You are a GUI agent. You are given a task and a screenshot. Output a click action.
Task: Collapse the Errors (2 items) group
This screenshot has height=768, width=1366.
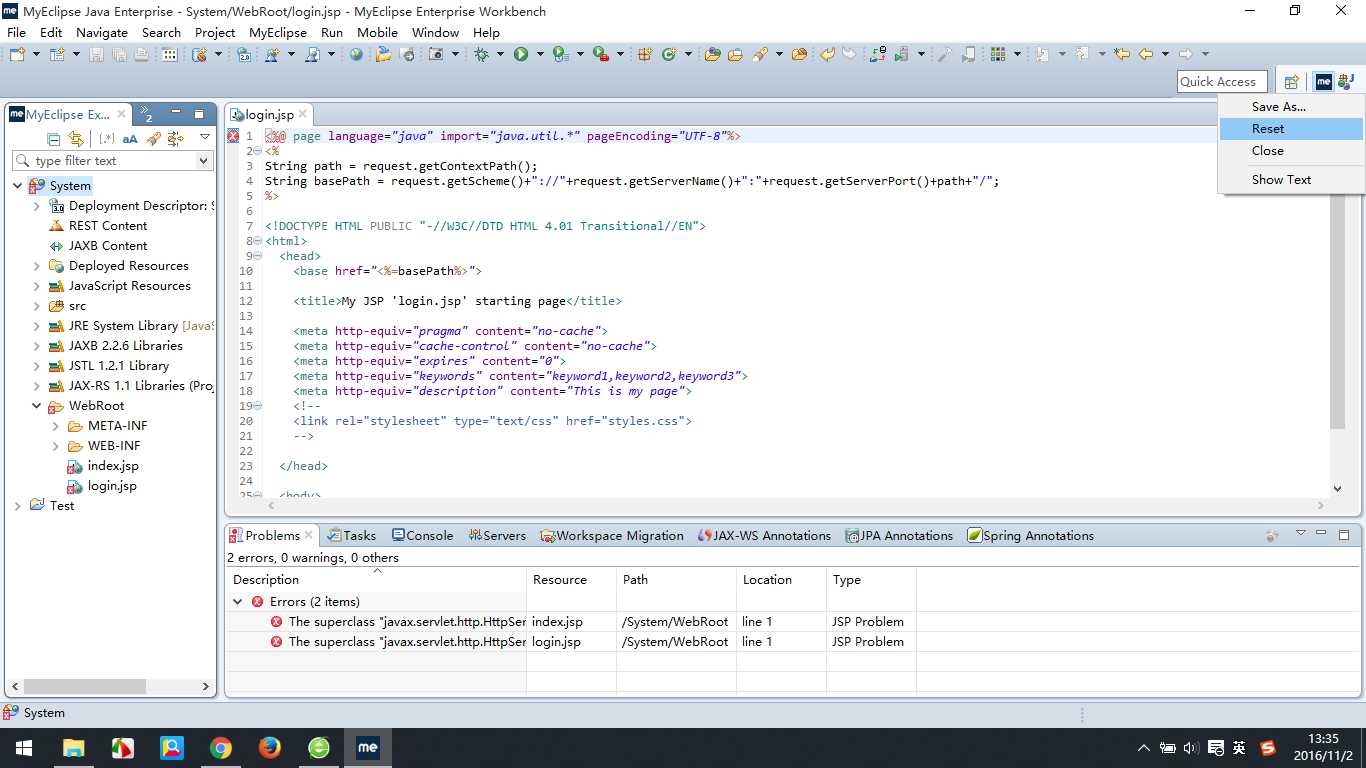click(x=238, y=602)
